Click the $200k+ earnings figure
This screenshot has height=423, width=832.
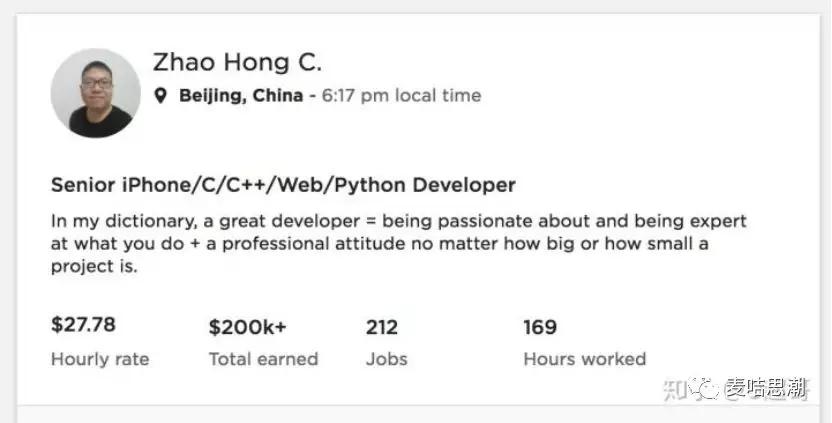pyautogui.click(x=247, y=327)
